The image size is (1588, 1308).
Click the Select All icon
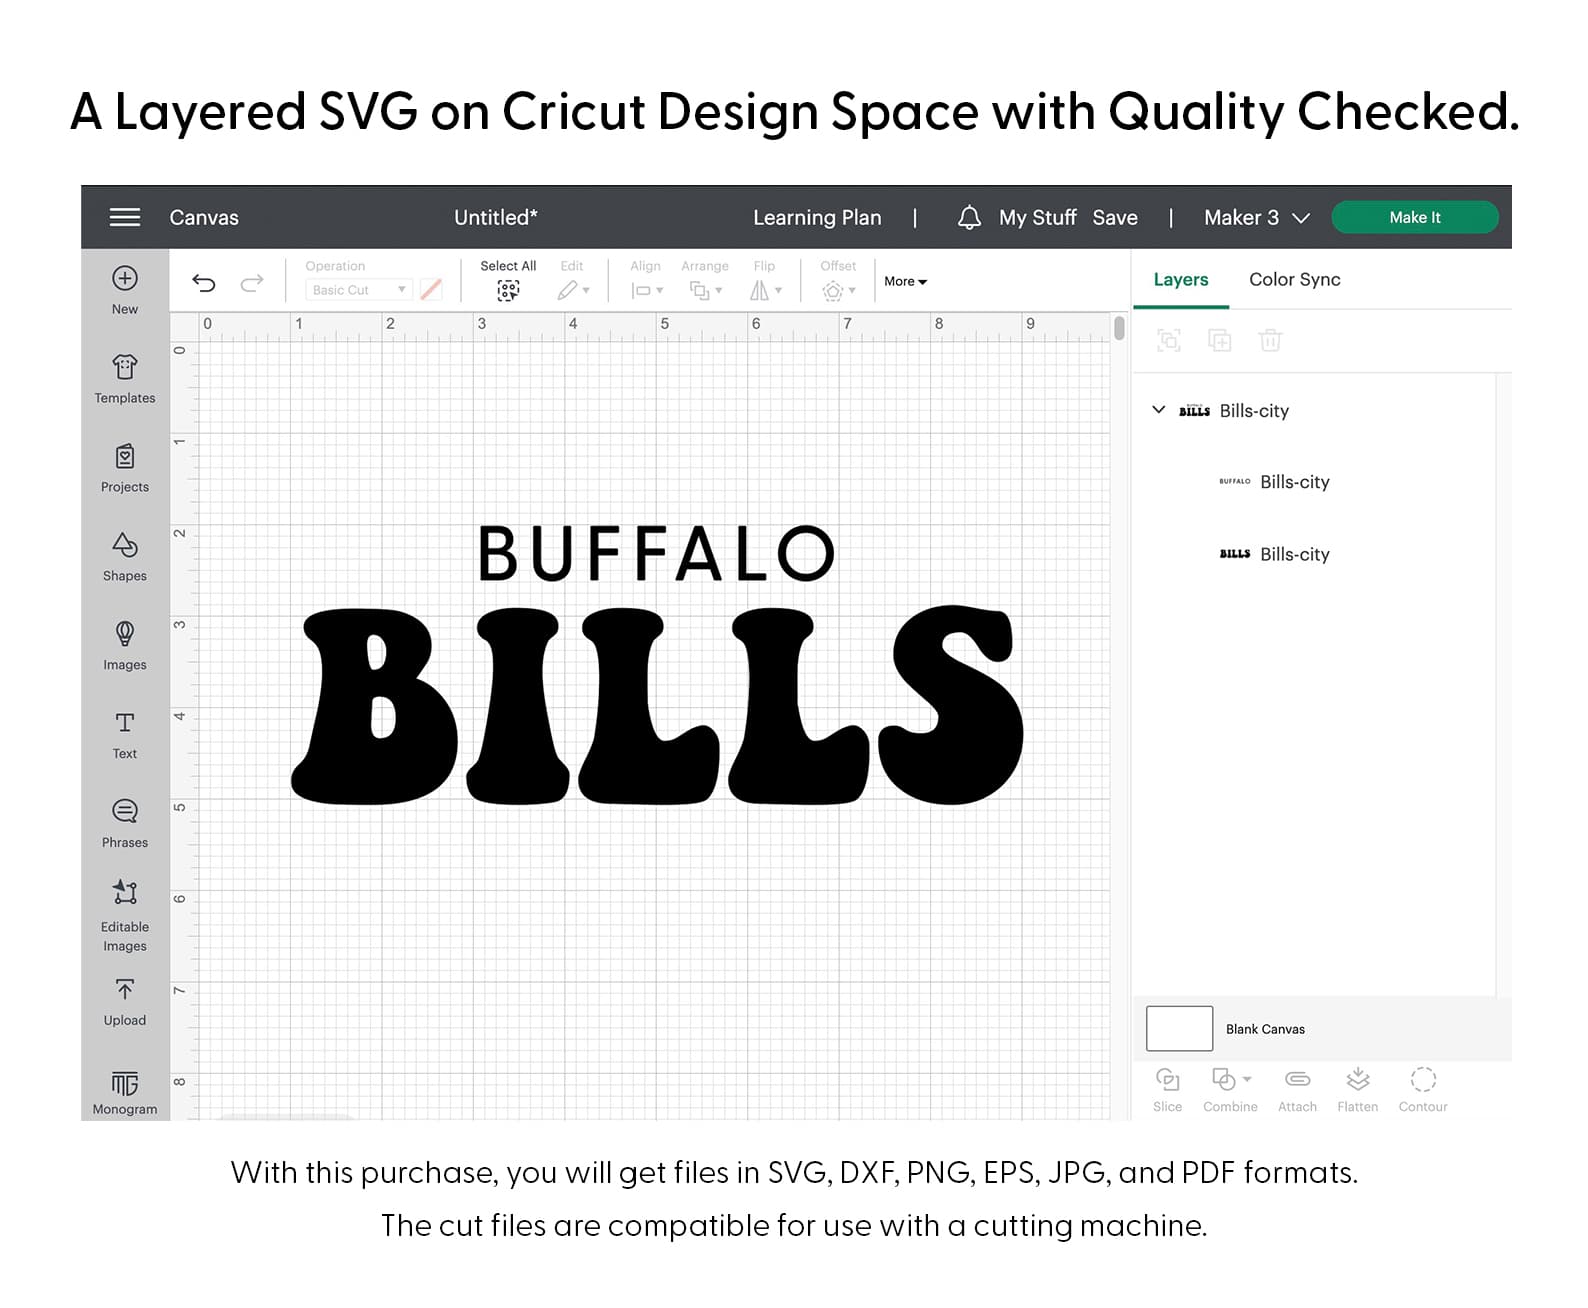[x=508, y=290]
